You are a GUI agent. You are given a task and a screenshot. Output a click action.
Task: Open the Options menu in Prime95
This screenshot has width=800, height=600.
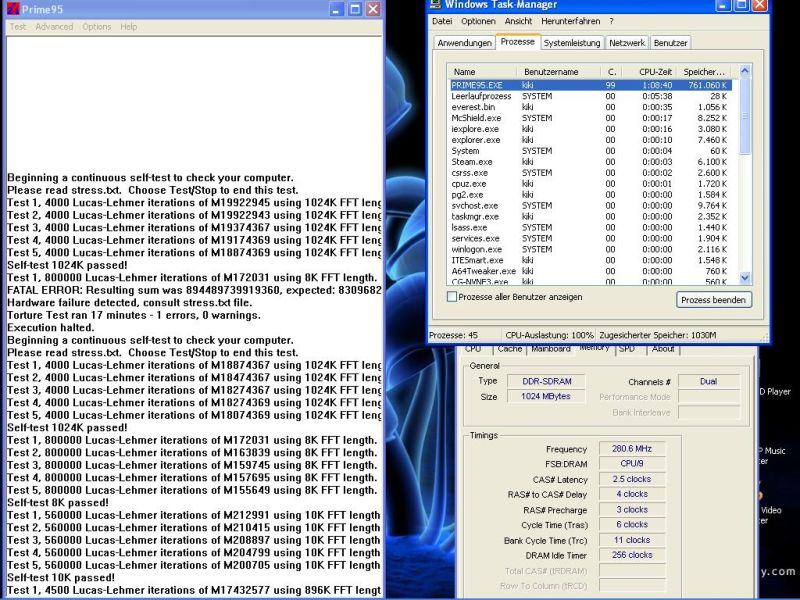[x=96, y=27]
